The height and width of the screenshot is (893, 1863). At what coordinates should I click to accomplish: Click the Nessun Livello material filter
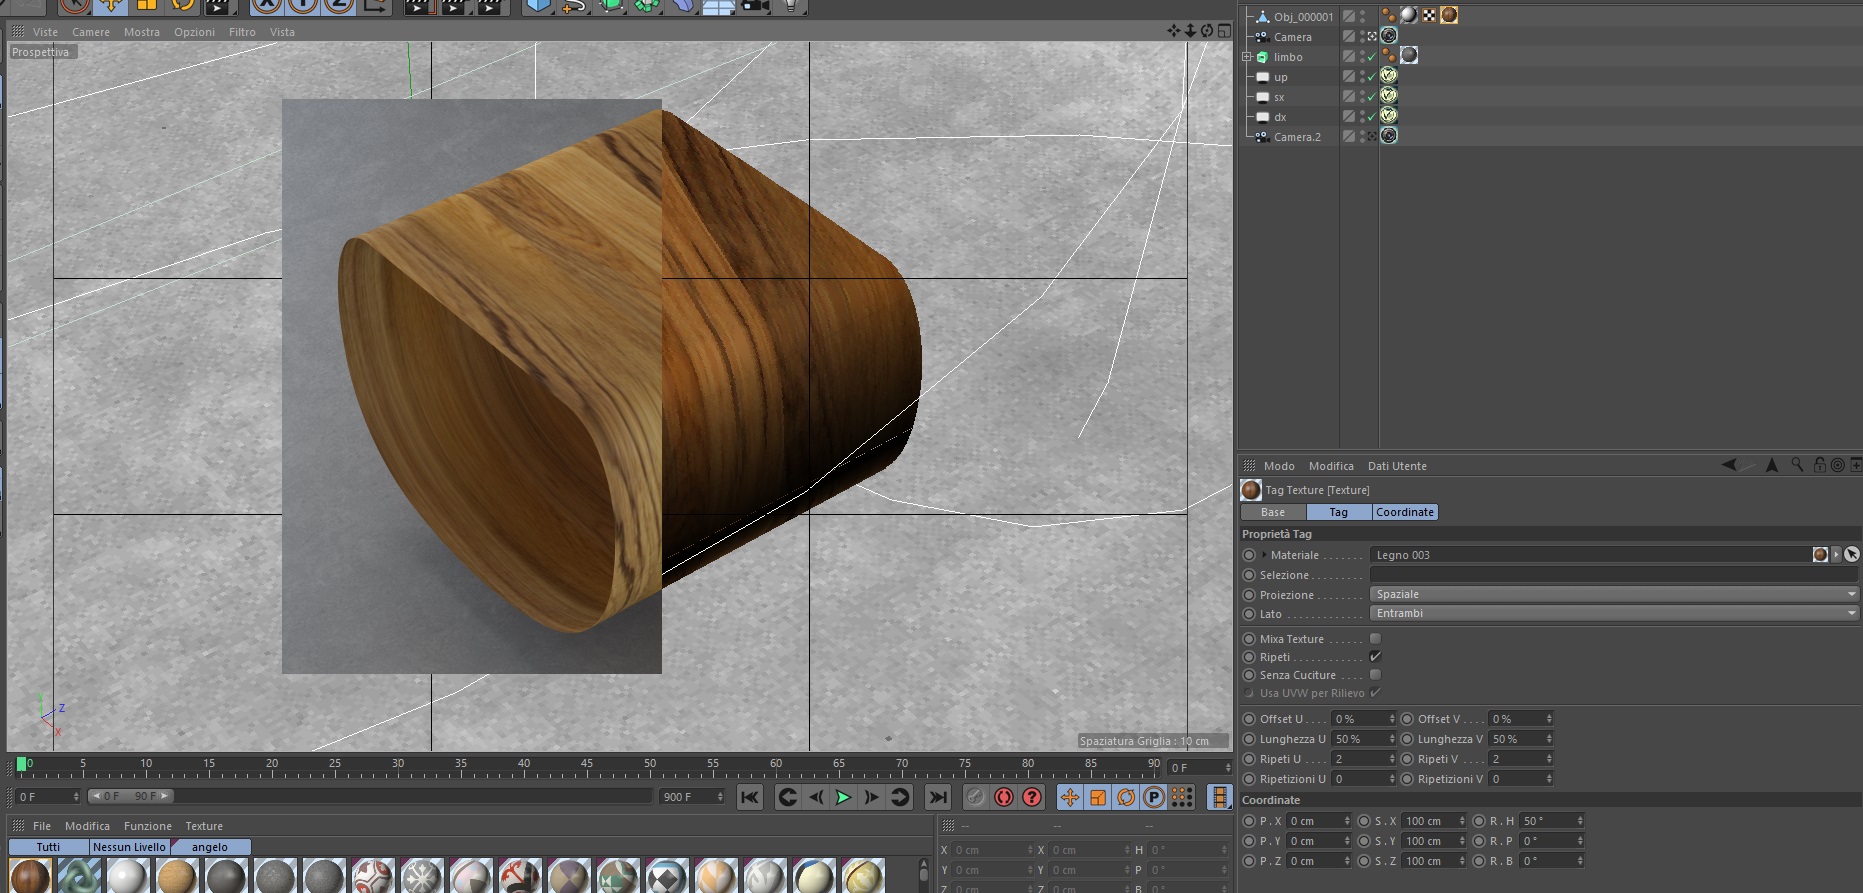click(x=129, y=847)
